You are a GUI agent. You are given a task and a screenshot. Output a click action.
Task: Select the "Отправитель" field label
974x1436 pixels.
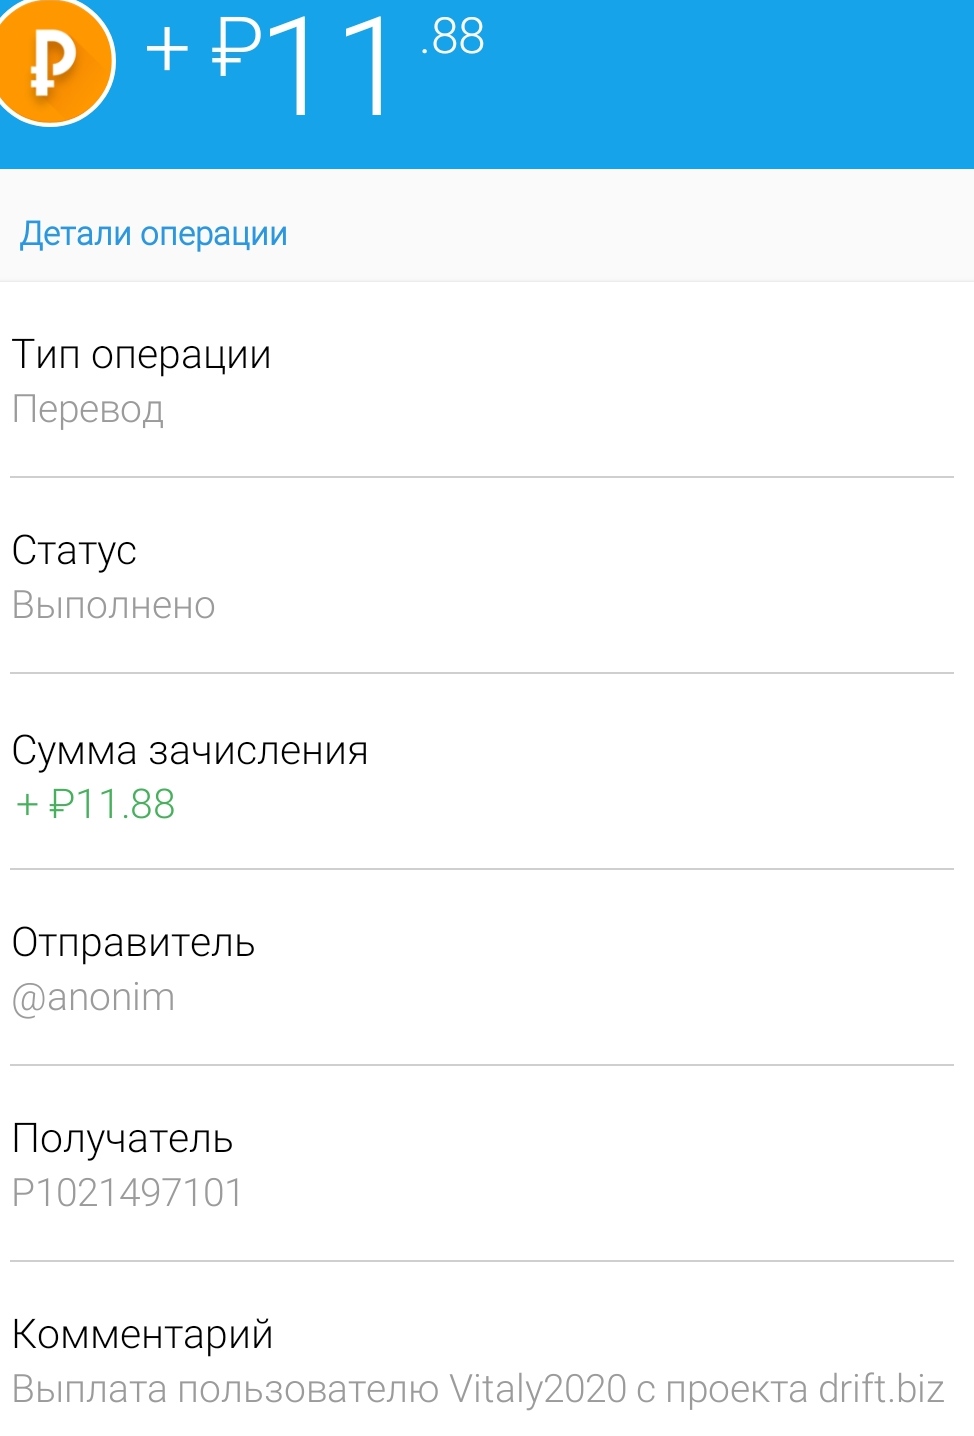point(133,943)
